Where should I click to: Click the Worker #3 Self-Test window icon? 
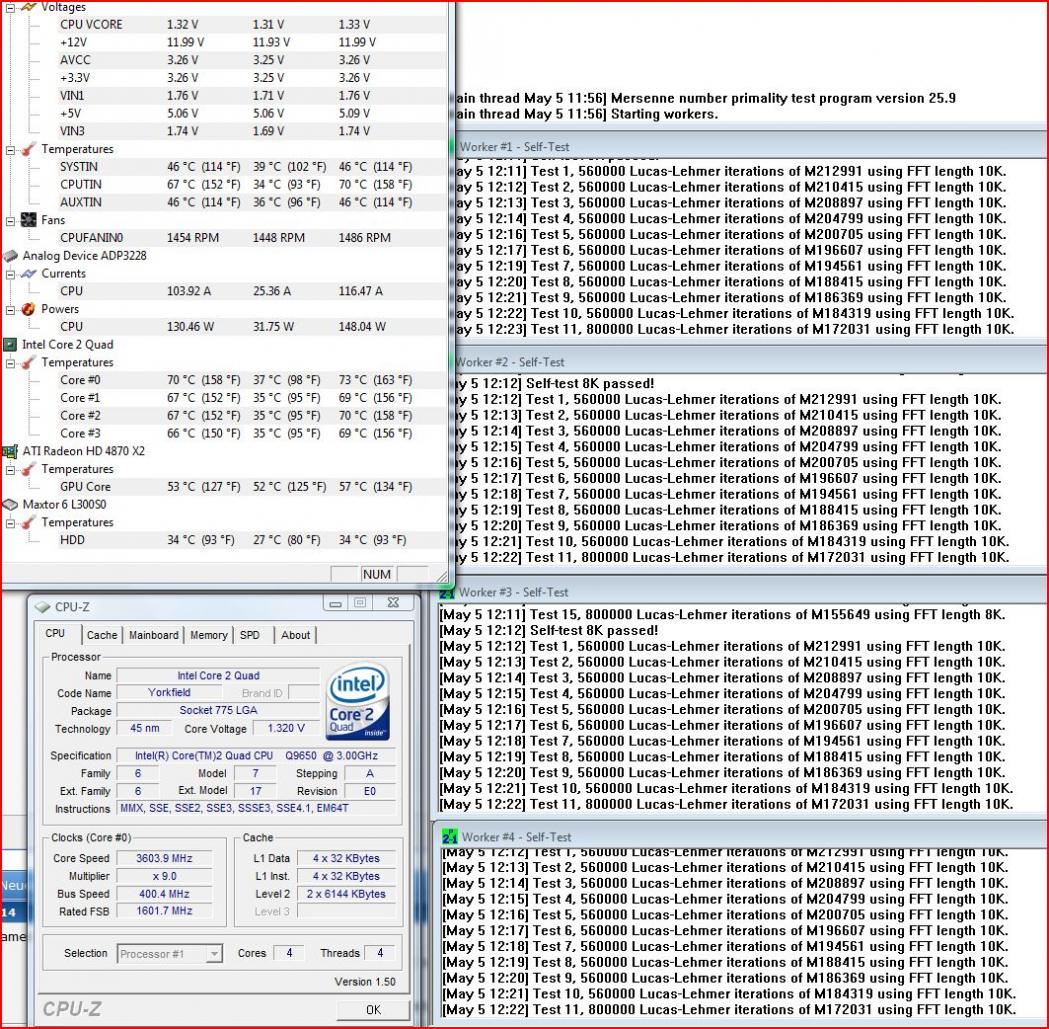pyautogui.click(x=447, y=592)
